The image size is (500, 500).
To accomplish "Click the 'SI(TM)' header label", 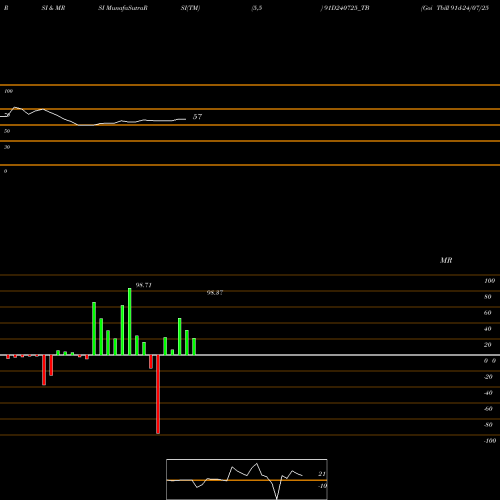I will point(190,8).
